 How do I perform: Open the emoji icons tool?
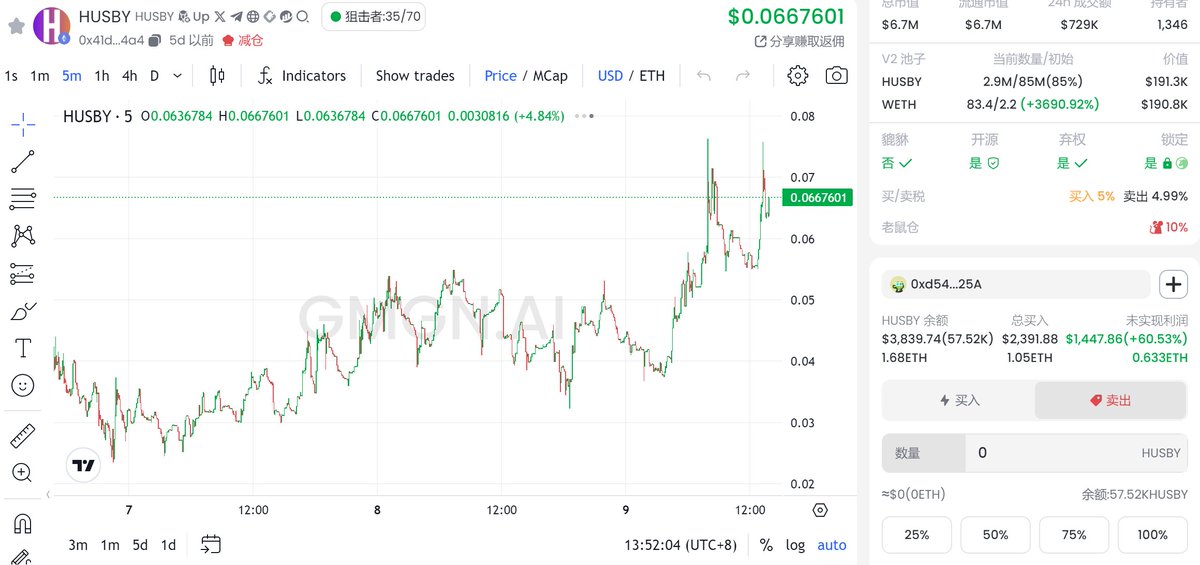coord(22,385)
